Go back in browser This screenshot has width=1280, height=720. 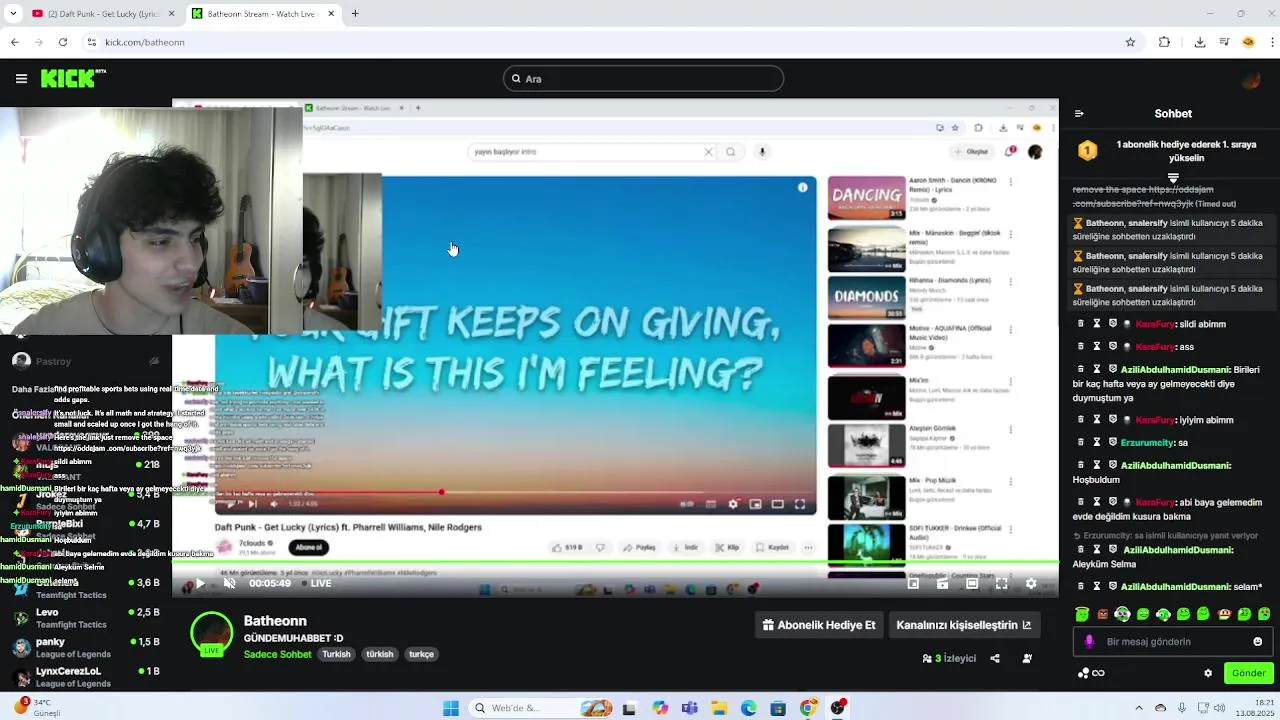click(x=15, y=42)
